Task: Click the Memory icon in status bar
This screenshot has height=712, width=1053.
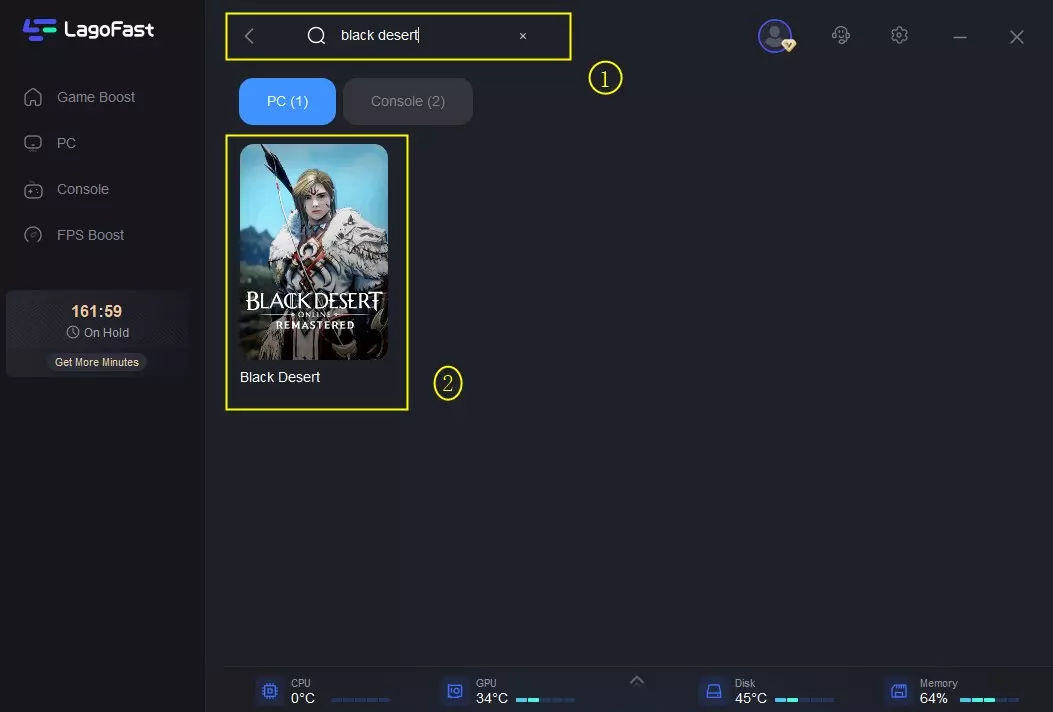Action: click(899, 691)
